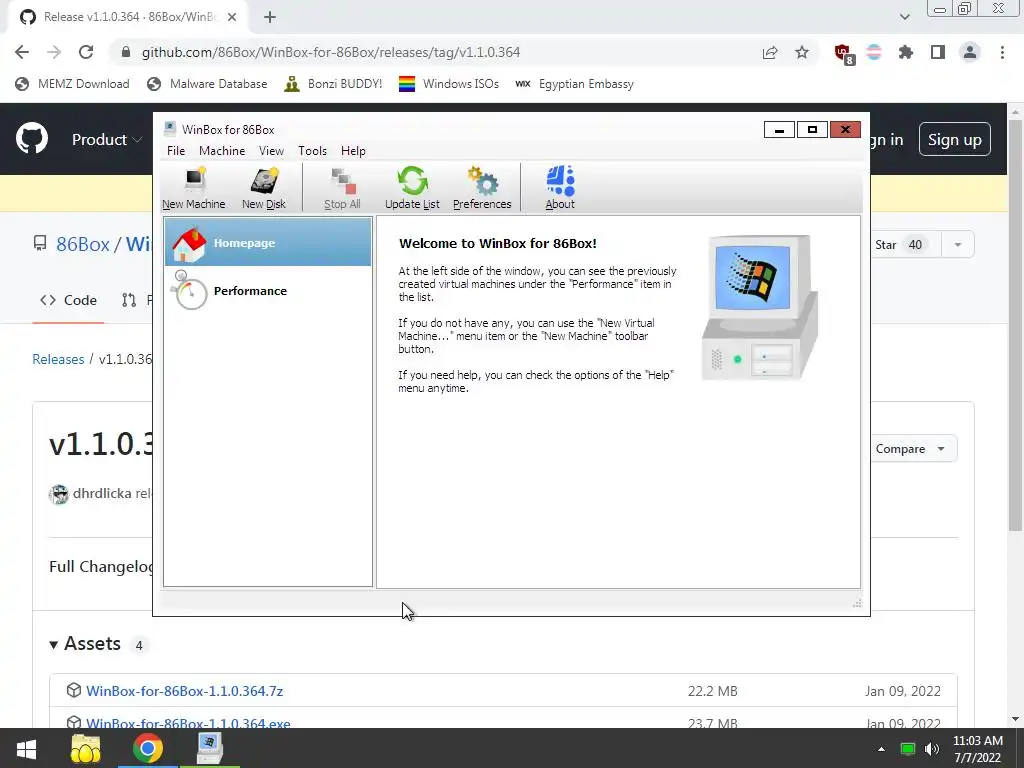The image size is (1024, 768).
Task: Select Performance item in WinBox sidebar
Action: click(268, 291)
